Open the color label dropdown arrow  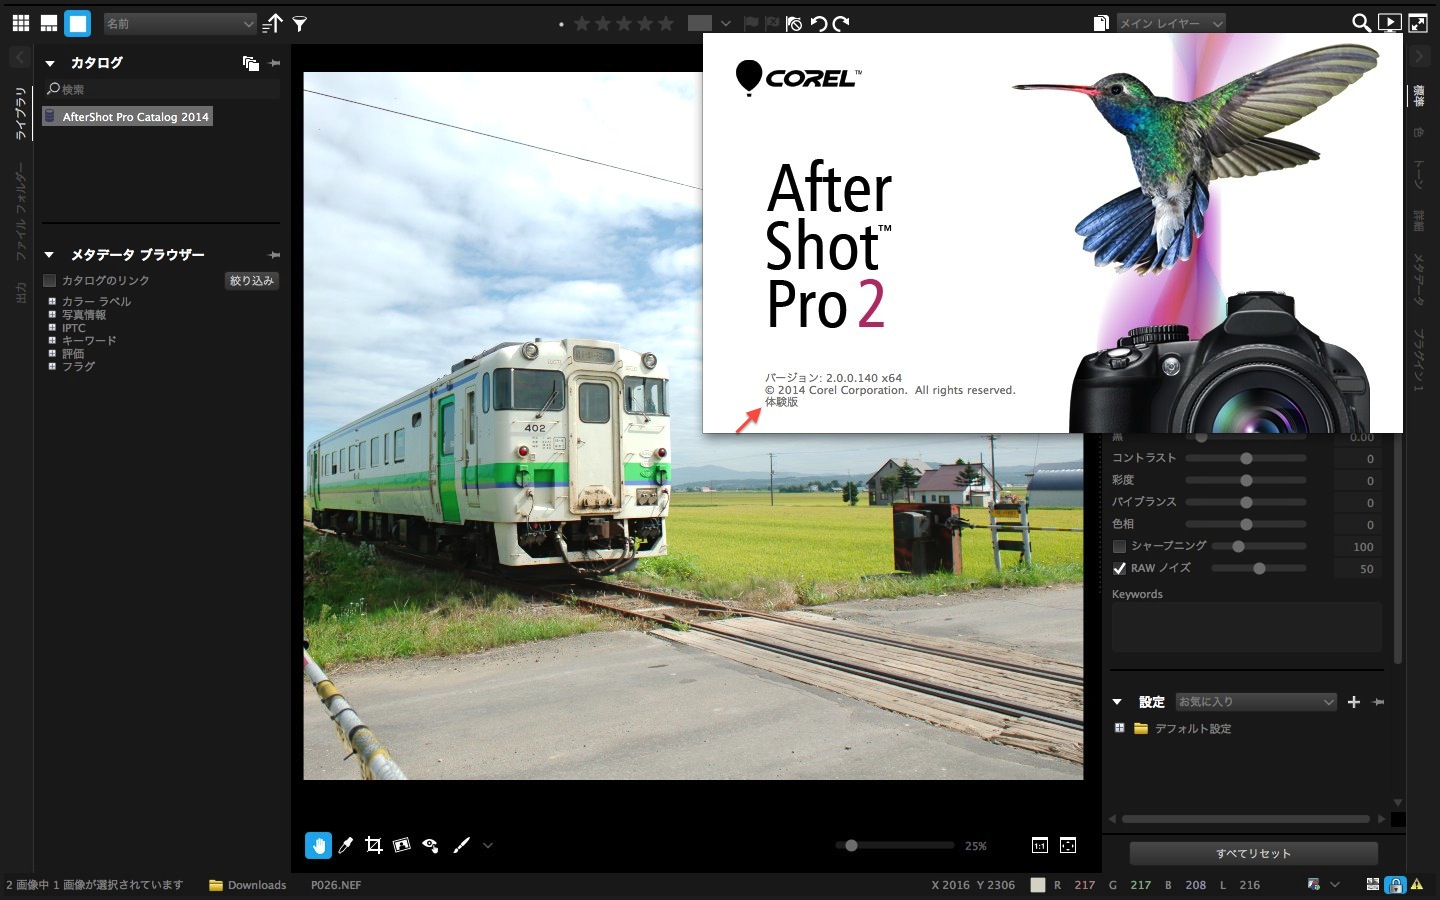tap(726, 23)
